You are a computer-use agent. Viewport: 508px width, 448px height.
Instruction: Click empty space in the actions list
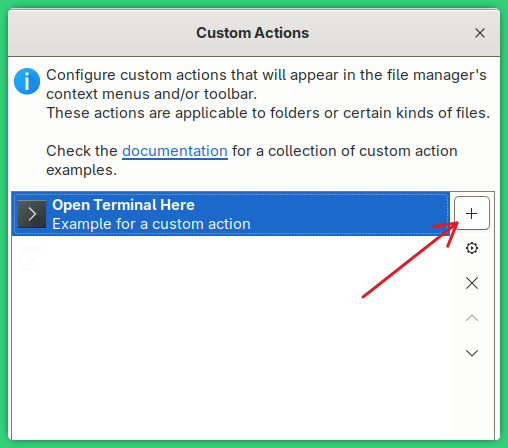click(x=231, y=337)
